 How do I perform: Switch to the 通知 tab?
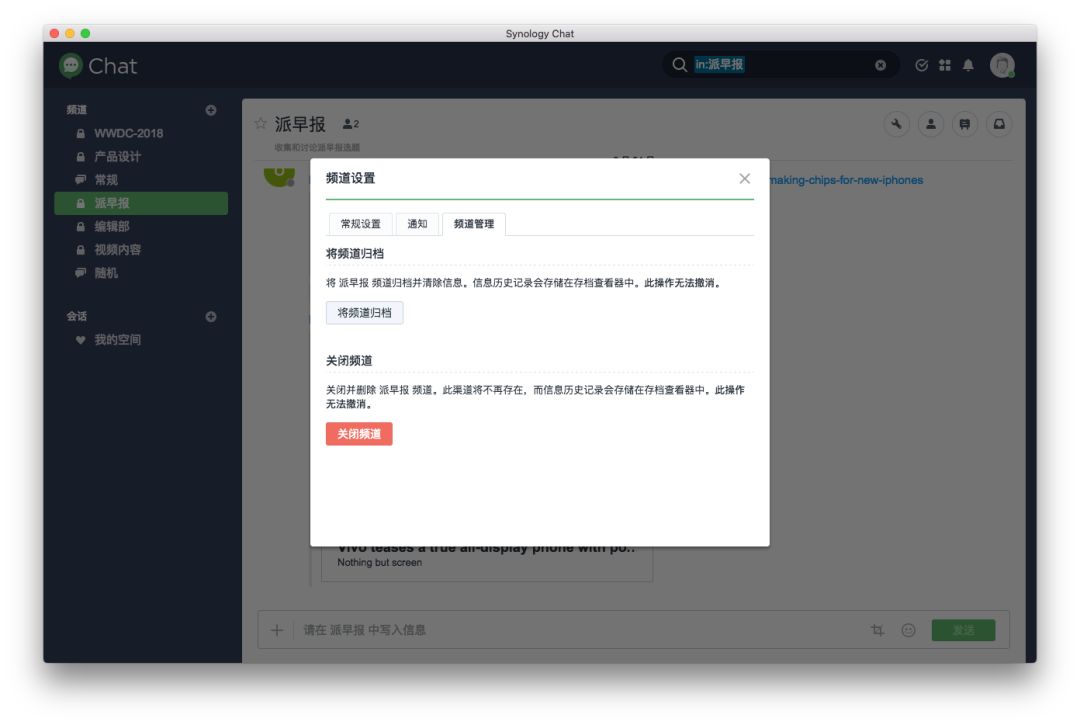coord(417,224)
